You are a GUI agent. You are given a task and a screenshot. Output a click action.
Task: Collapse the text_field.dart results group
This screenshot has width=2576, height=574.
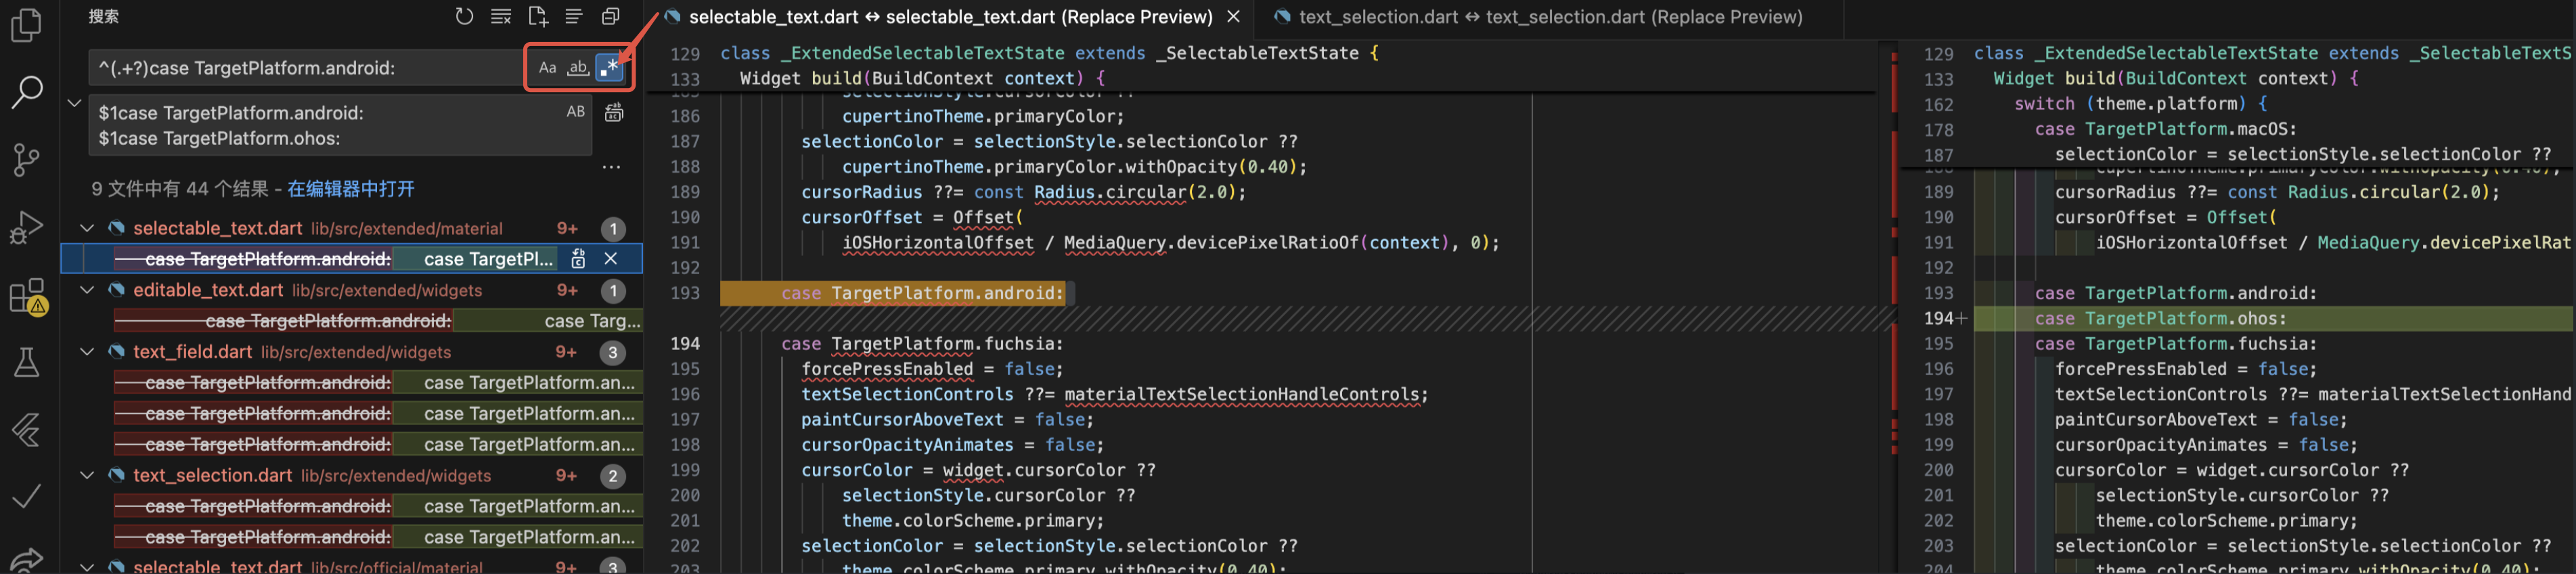(x=87, y=352)
